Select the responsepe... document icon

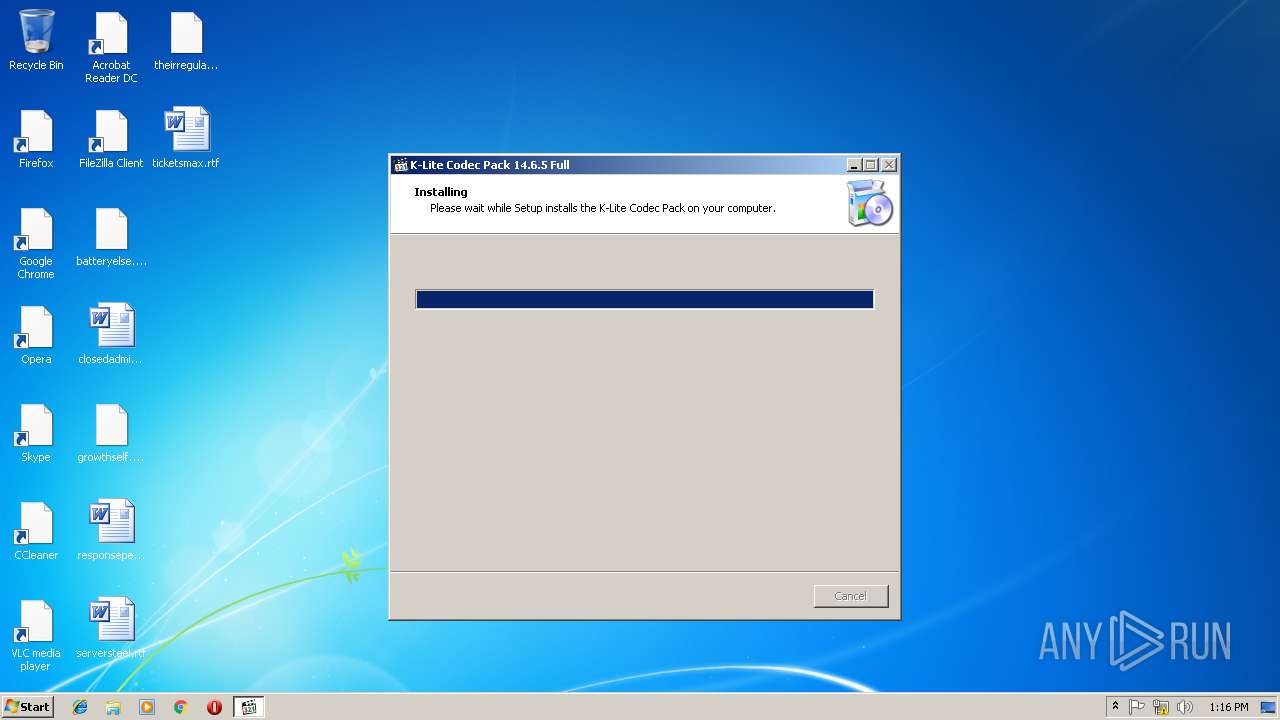click(x=111, y=531)
